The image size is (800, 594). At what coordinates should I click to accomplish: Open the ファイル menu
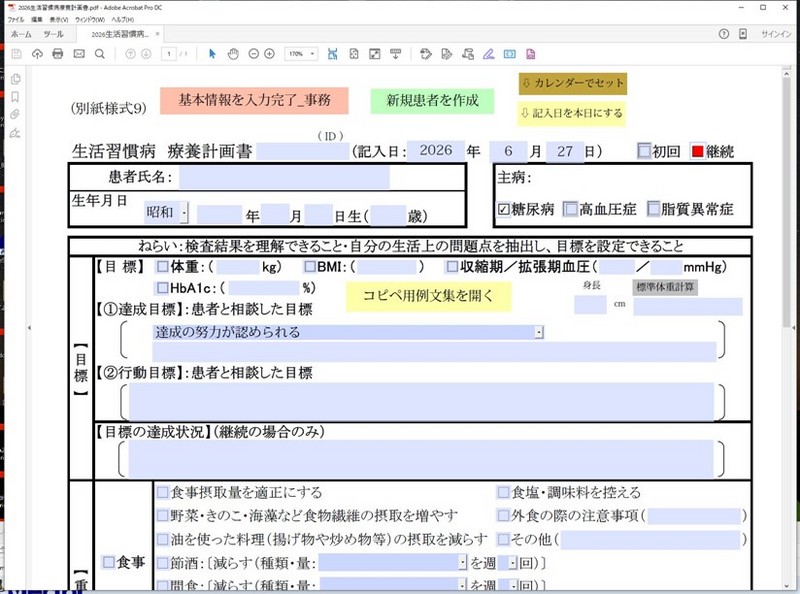(15, 19)
